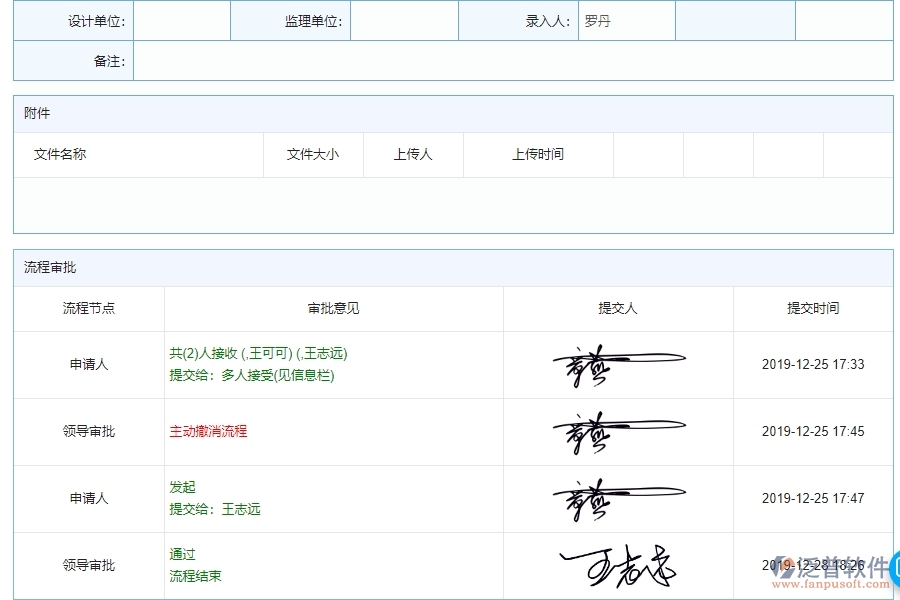Click the 罗丹 entry-person field
The height and width of the screenshot is (600, 900).
click(x=625, y=19)
